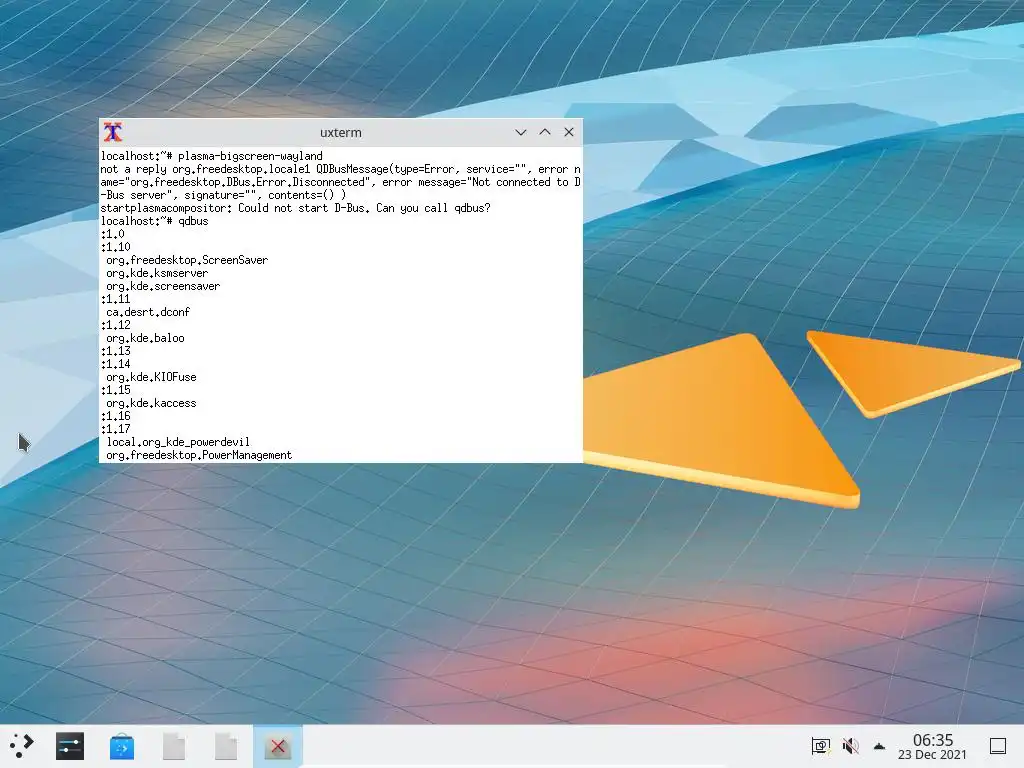
Task: Select the uxterm task in the taskbar
Action: point(278,746)
